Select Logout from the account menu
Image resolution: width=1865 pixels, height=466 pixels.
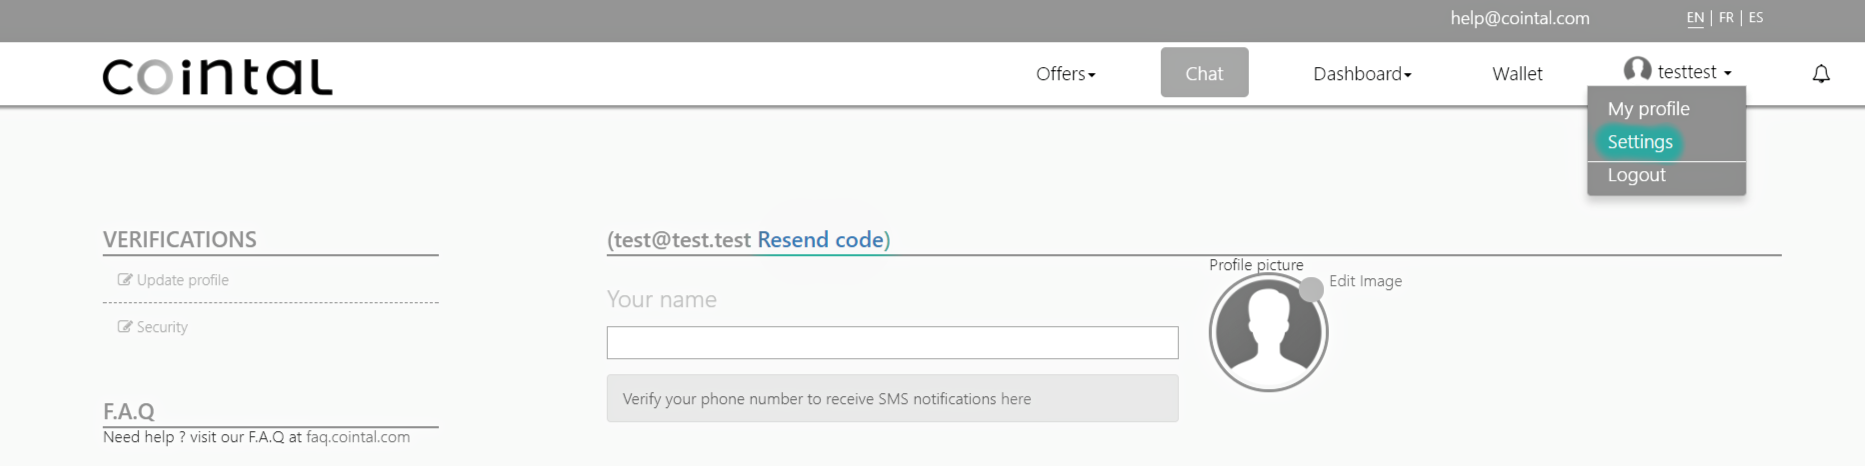point(1636,175)
